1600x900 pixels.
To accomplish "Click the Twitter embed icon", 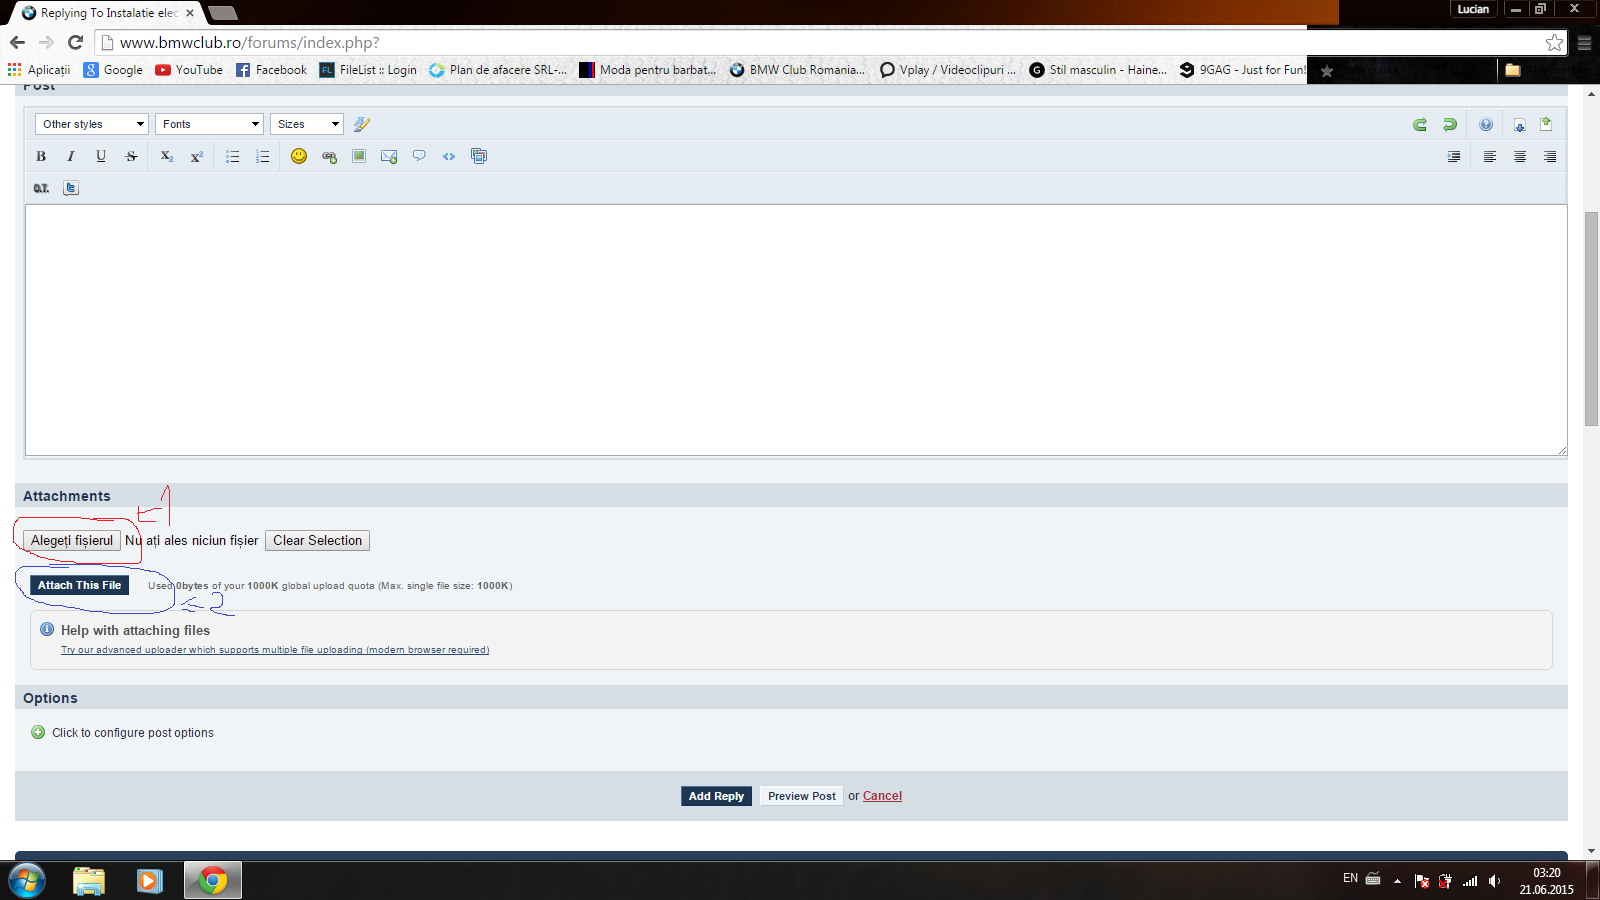I will [71, 188].
